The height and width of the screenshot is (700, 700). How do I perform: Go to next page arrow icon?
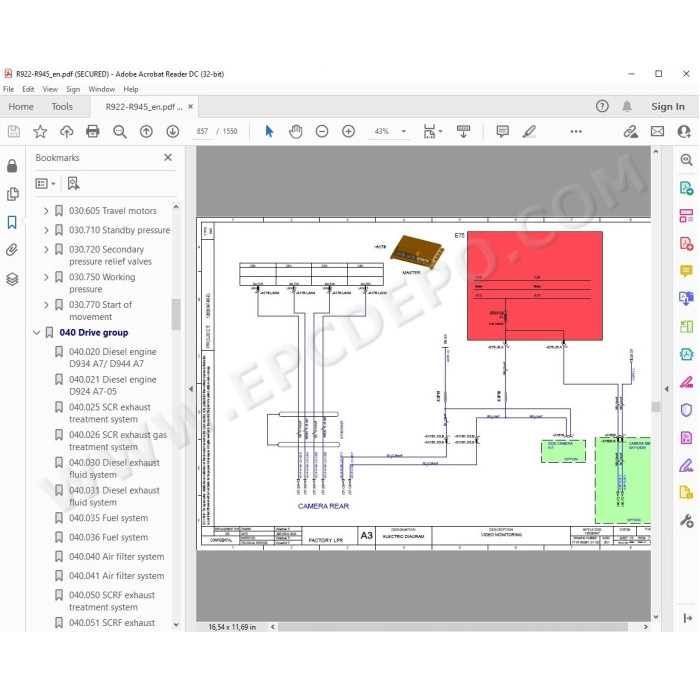(173, 131)
